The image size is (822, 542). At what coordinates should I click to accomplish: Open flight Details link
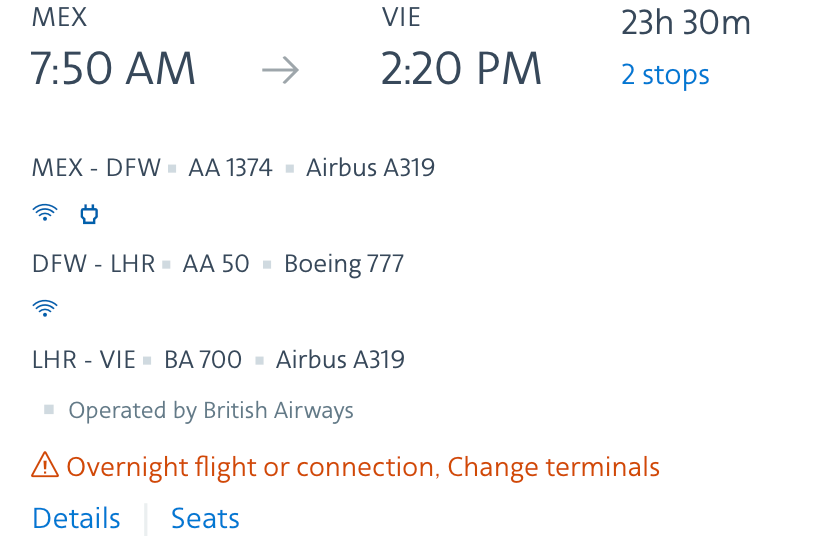77,518
